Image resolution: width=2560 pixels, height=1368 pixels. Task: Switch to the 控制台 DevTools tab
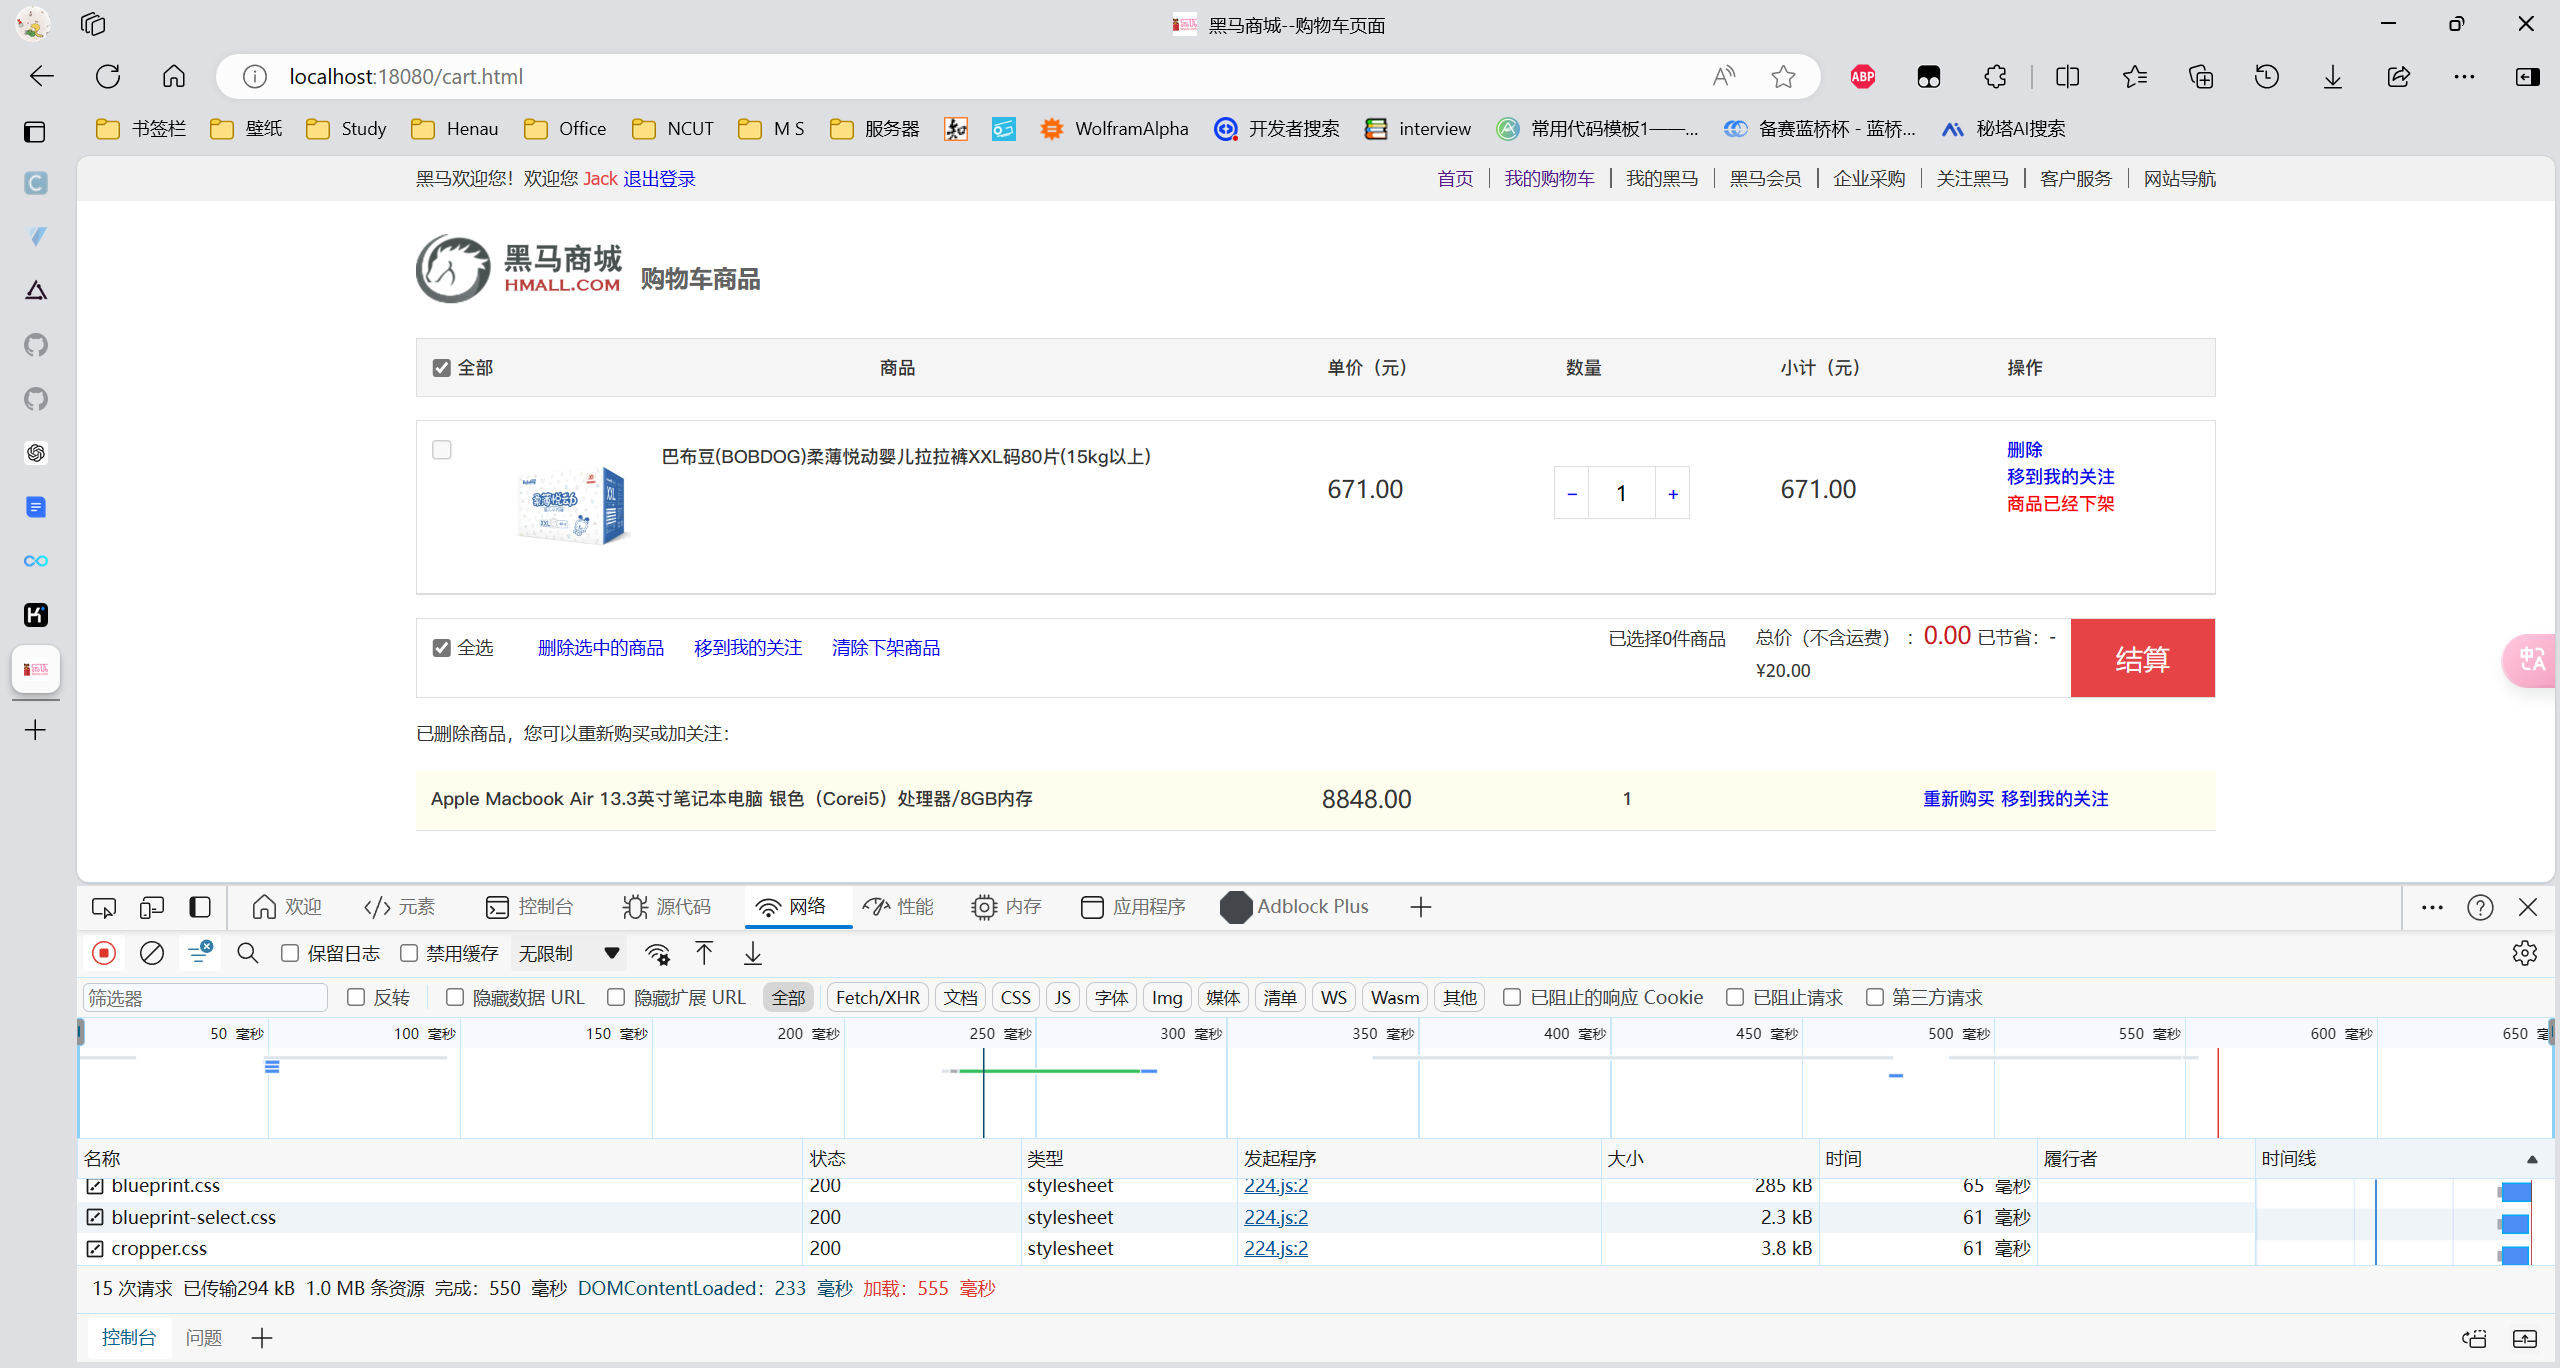pos(529,907)
